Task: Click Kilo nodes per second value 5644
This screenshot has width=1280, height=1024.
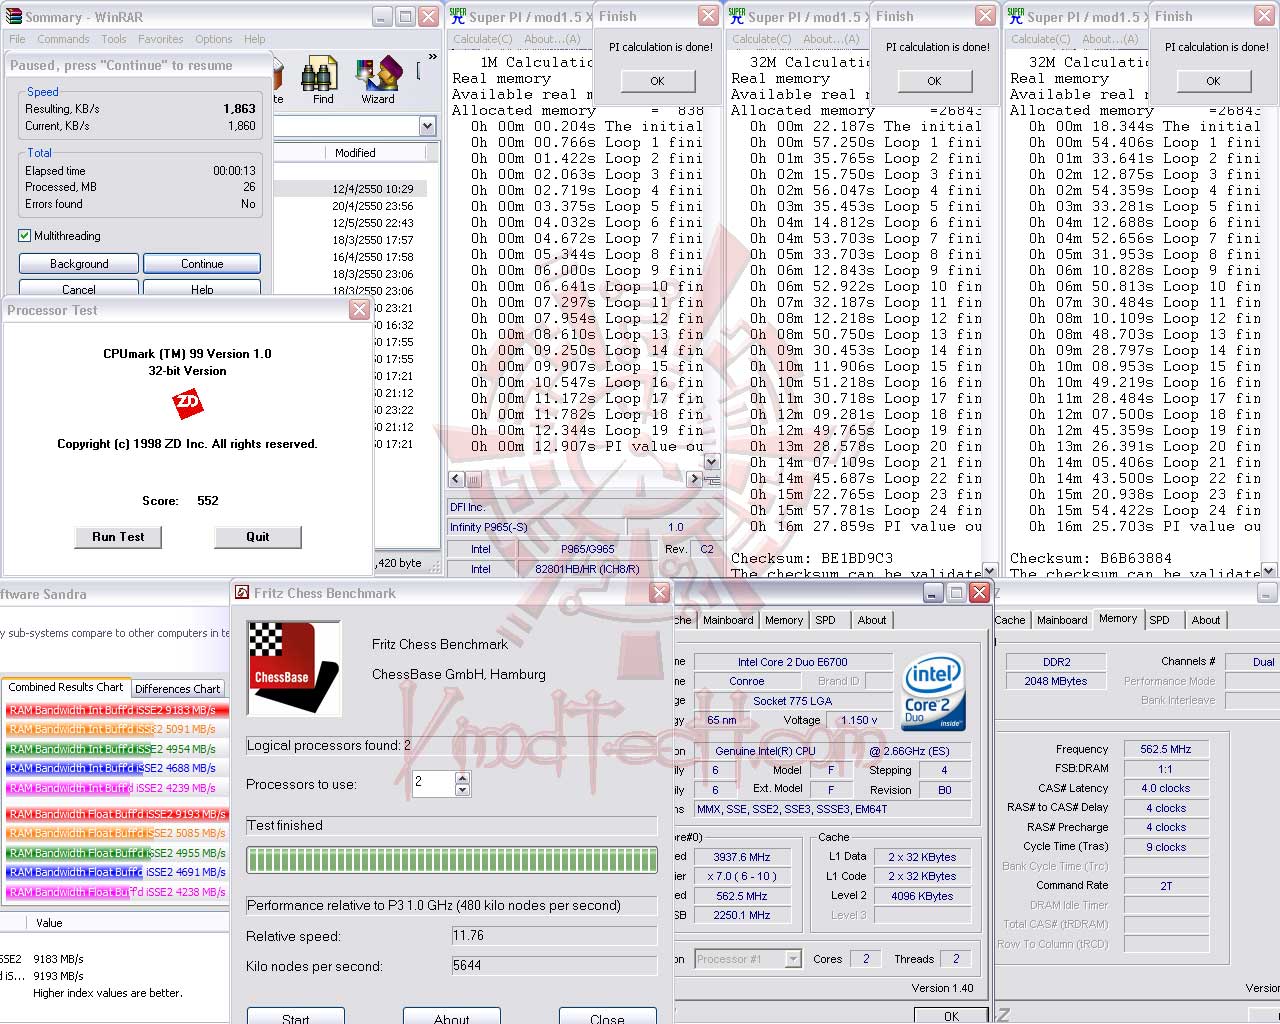Action: tap(553, 966)
